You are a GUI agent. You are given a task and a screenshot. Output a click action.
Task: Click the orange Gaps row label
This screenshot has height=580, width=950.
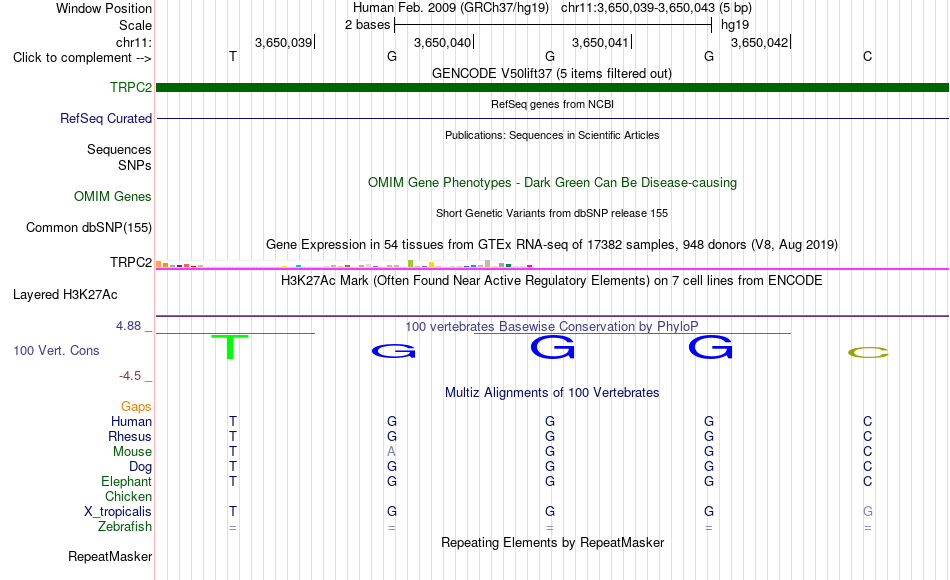tap(136, 407)
